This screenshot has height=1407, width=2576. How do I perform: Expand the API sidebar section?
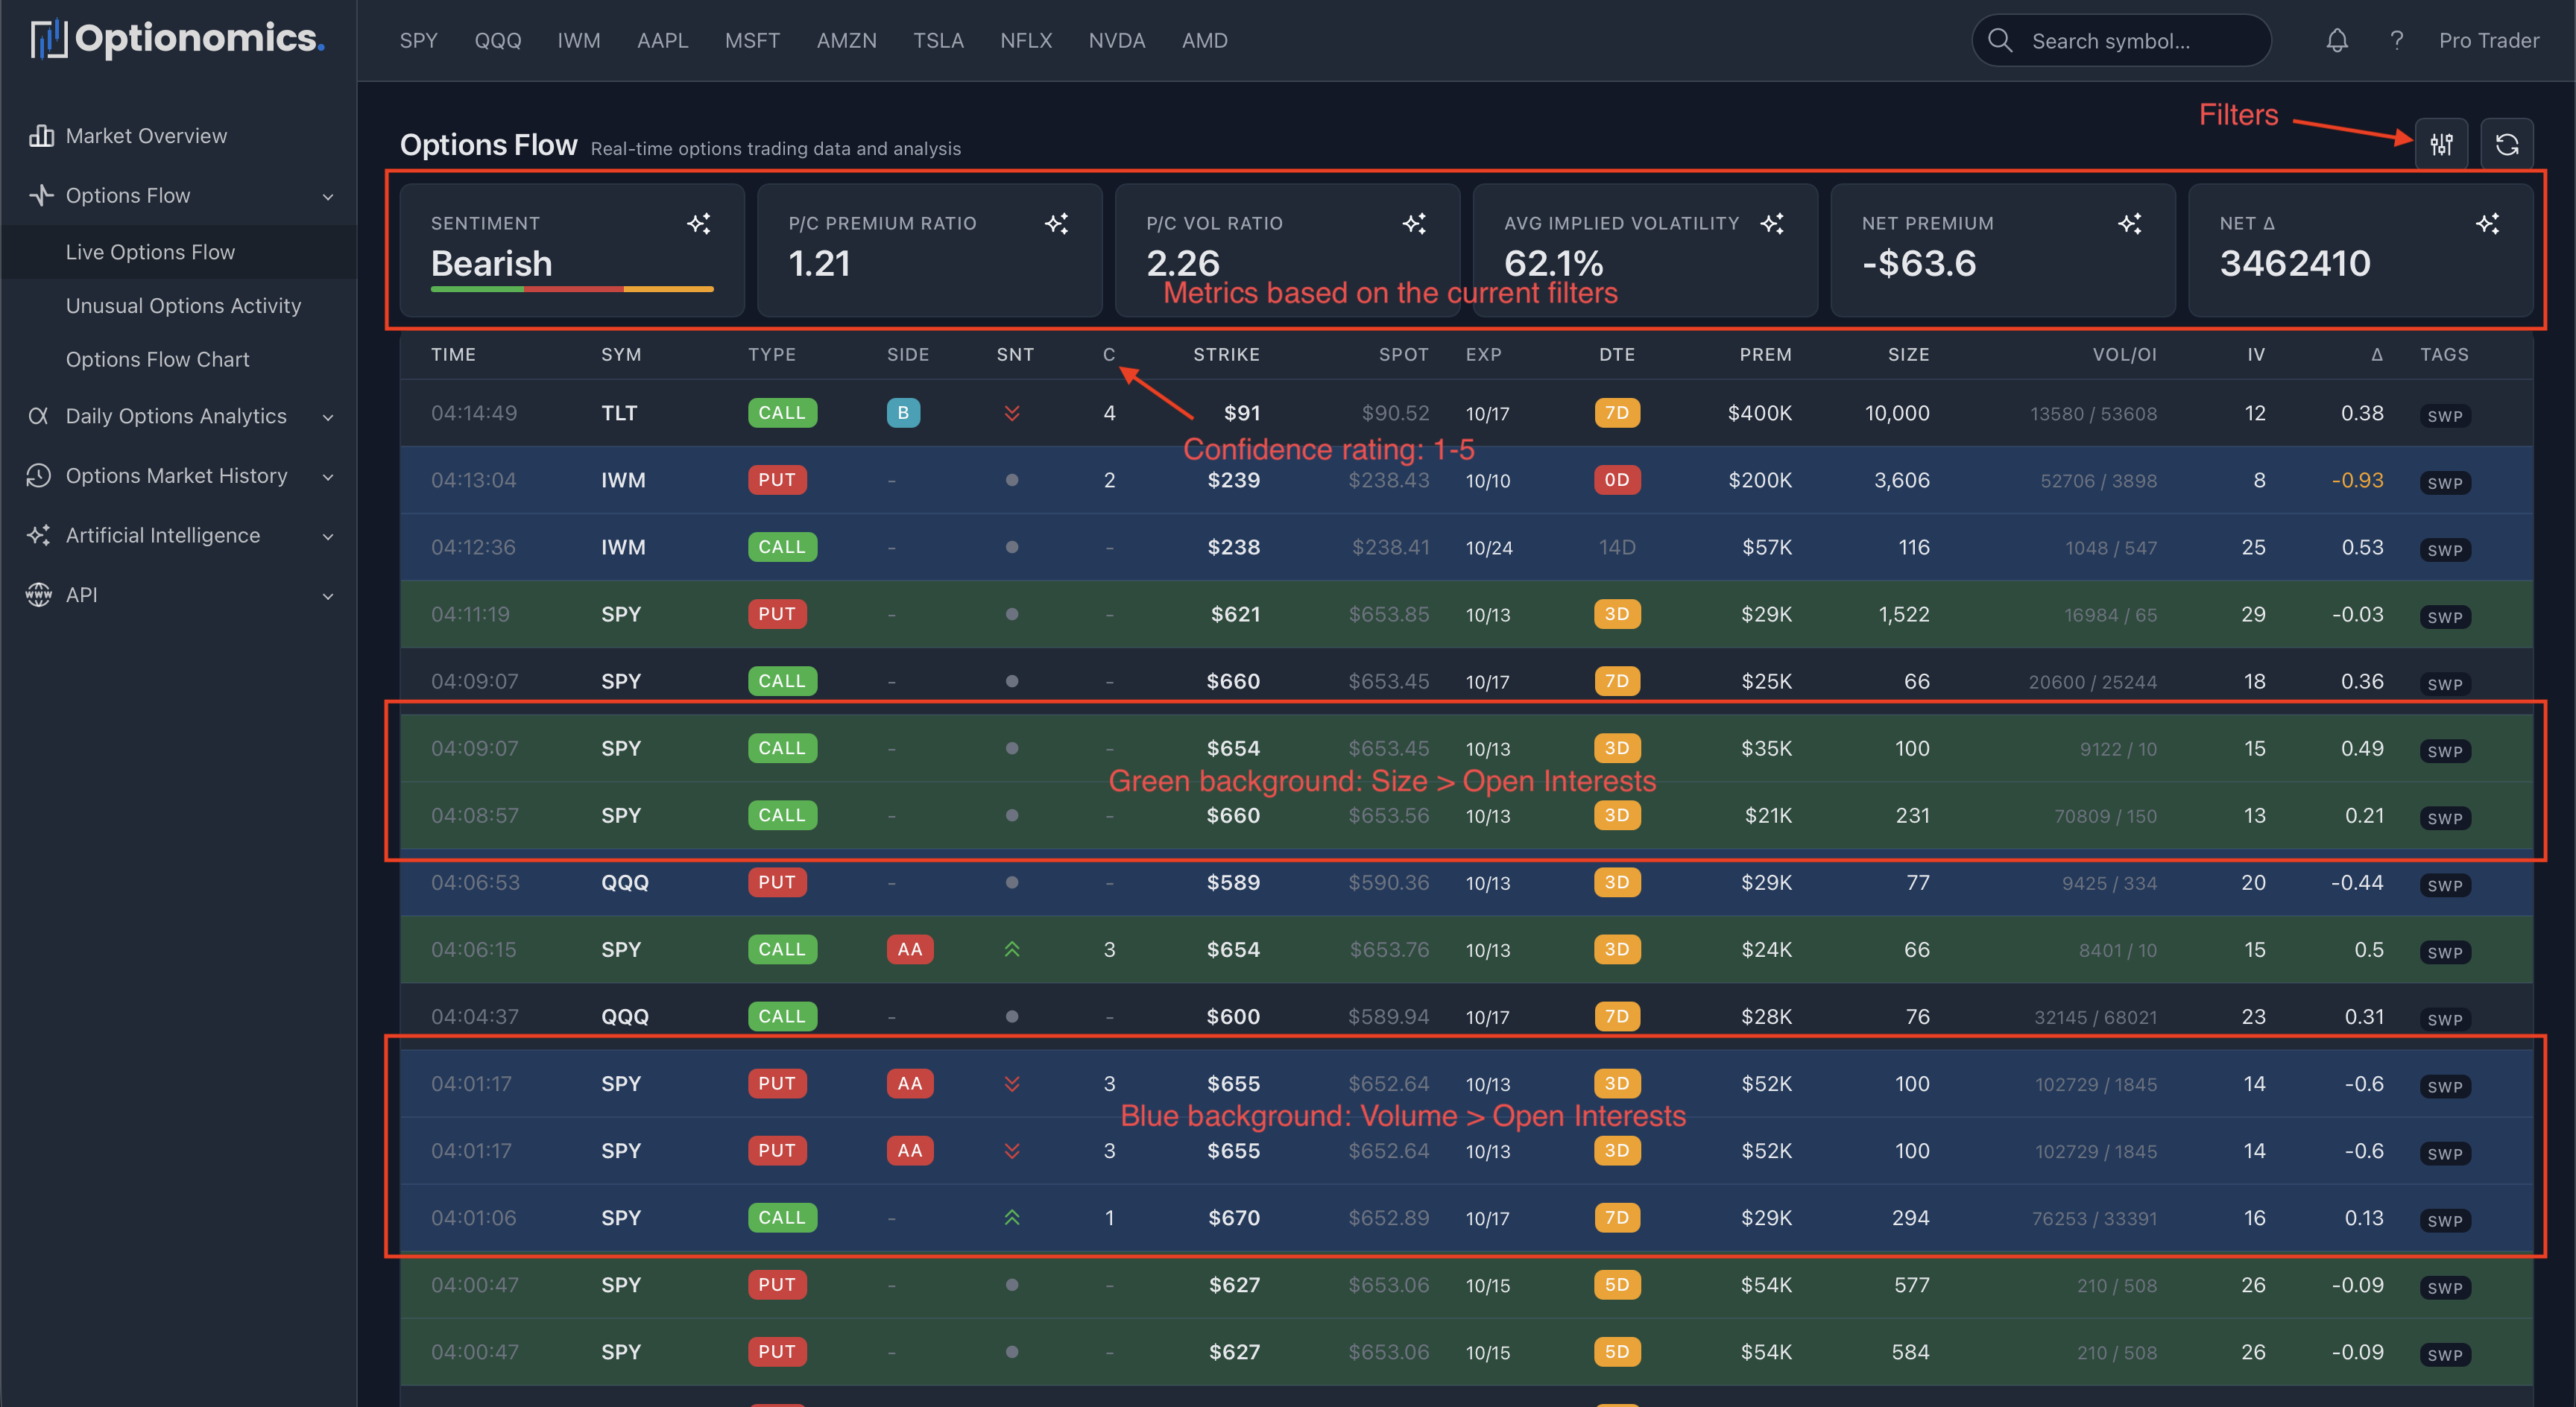[328, 595]
